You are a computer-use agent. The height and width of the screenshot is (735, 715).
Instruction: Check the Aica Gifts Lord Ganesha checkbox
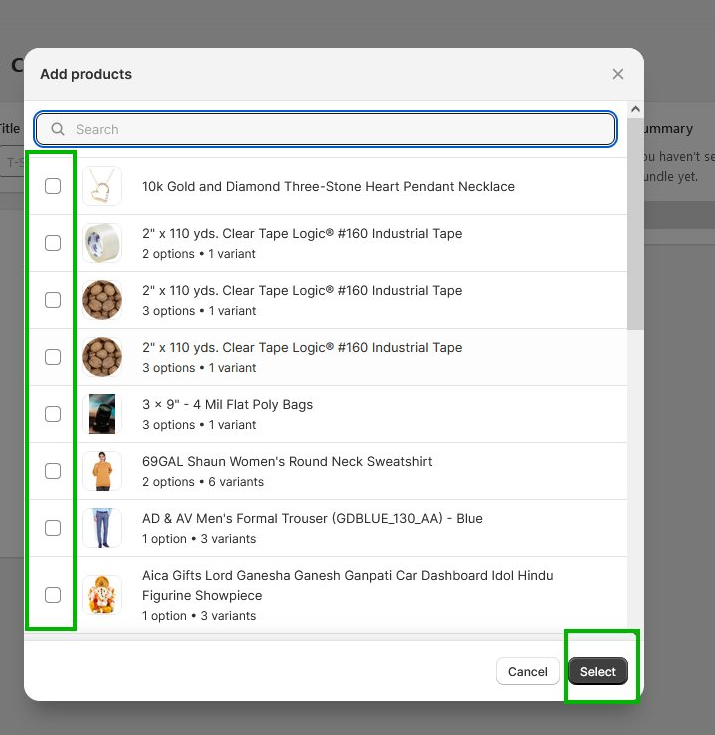(x=53, y=595)
